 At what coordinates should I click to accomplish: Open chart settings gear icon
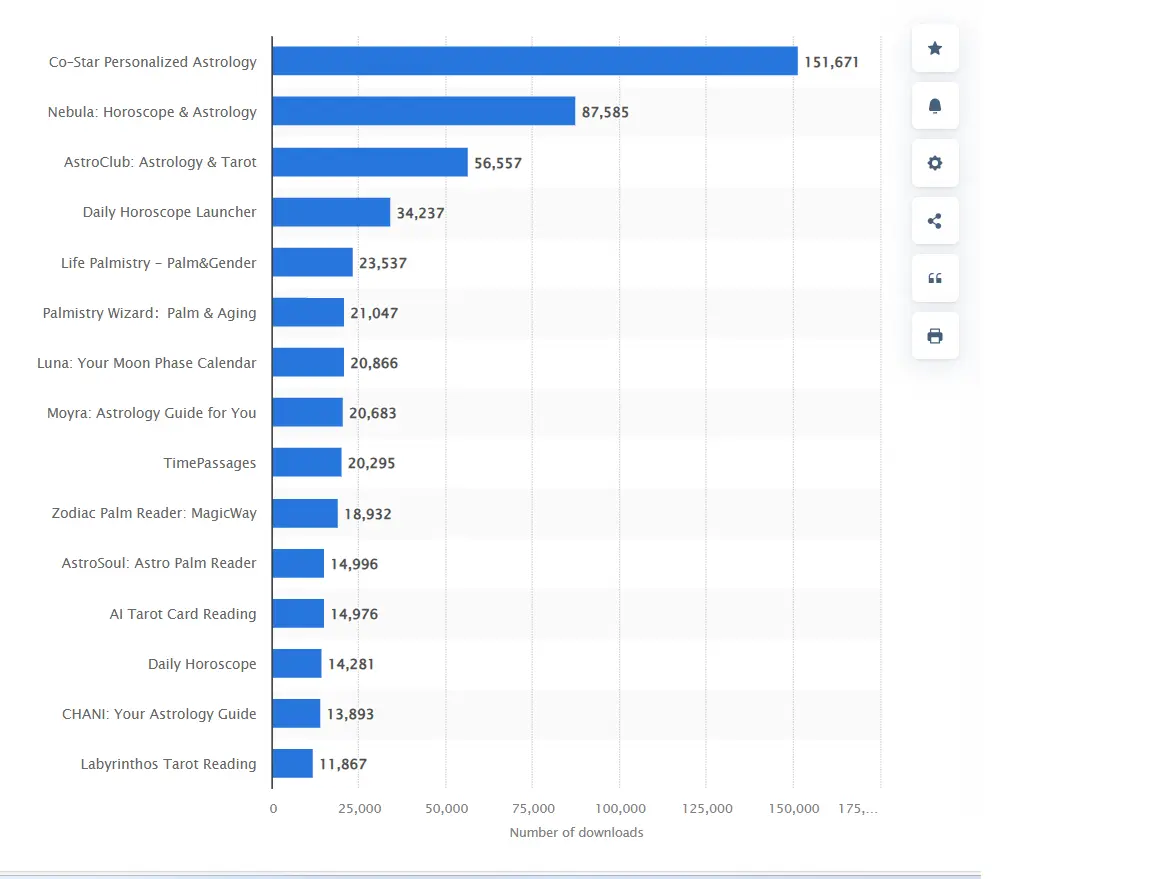click(935, 163)
